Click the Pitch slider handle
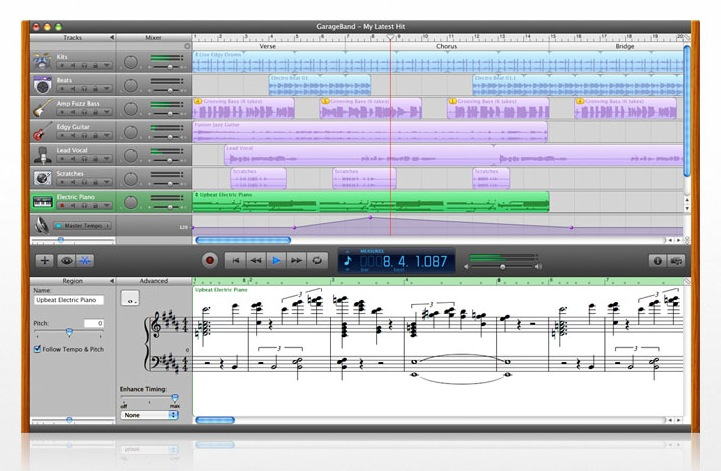Screen dimensions: 721x471 pos(69,332)
